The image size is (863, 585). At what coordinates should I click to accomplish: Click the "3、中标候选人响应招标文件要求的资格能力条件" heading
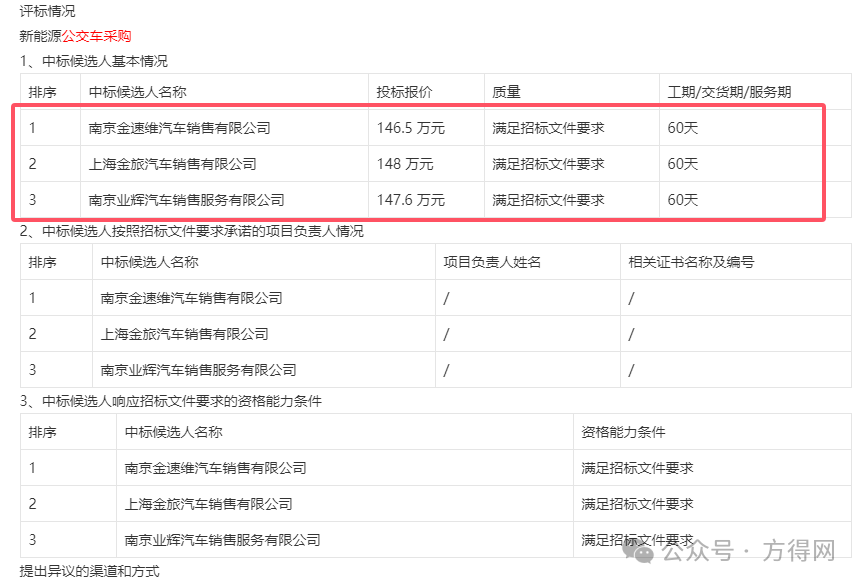click(171, 401)
